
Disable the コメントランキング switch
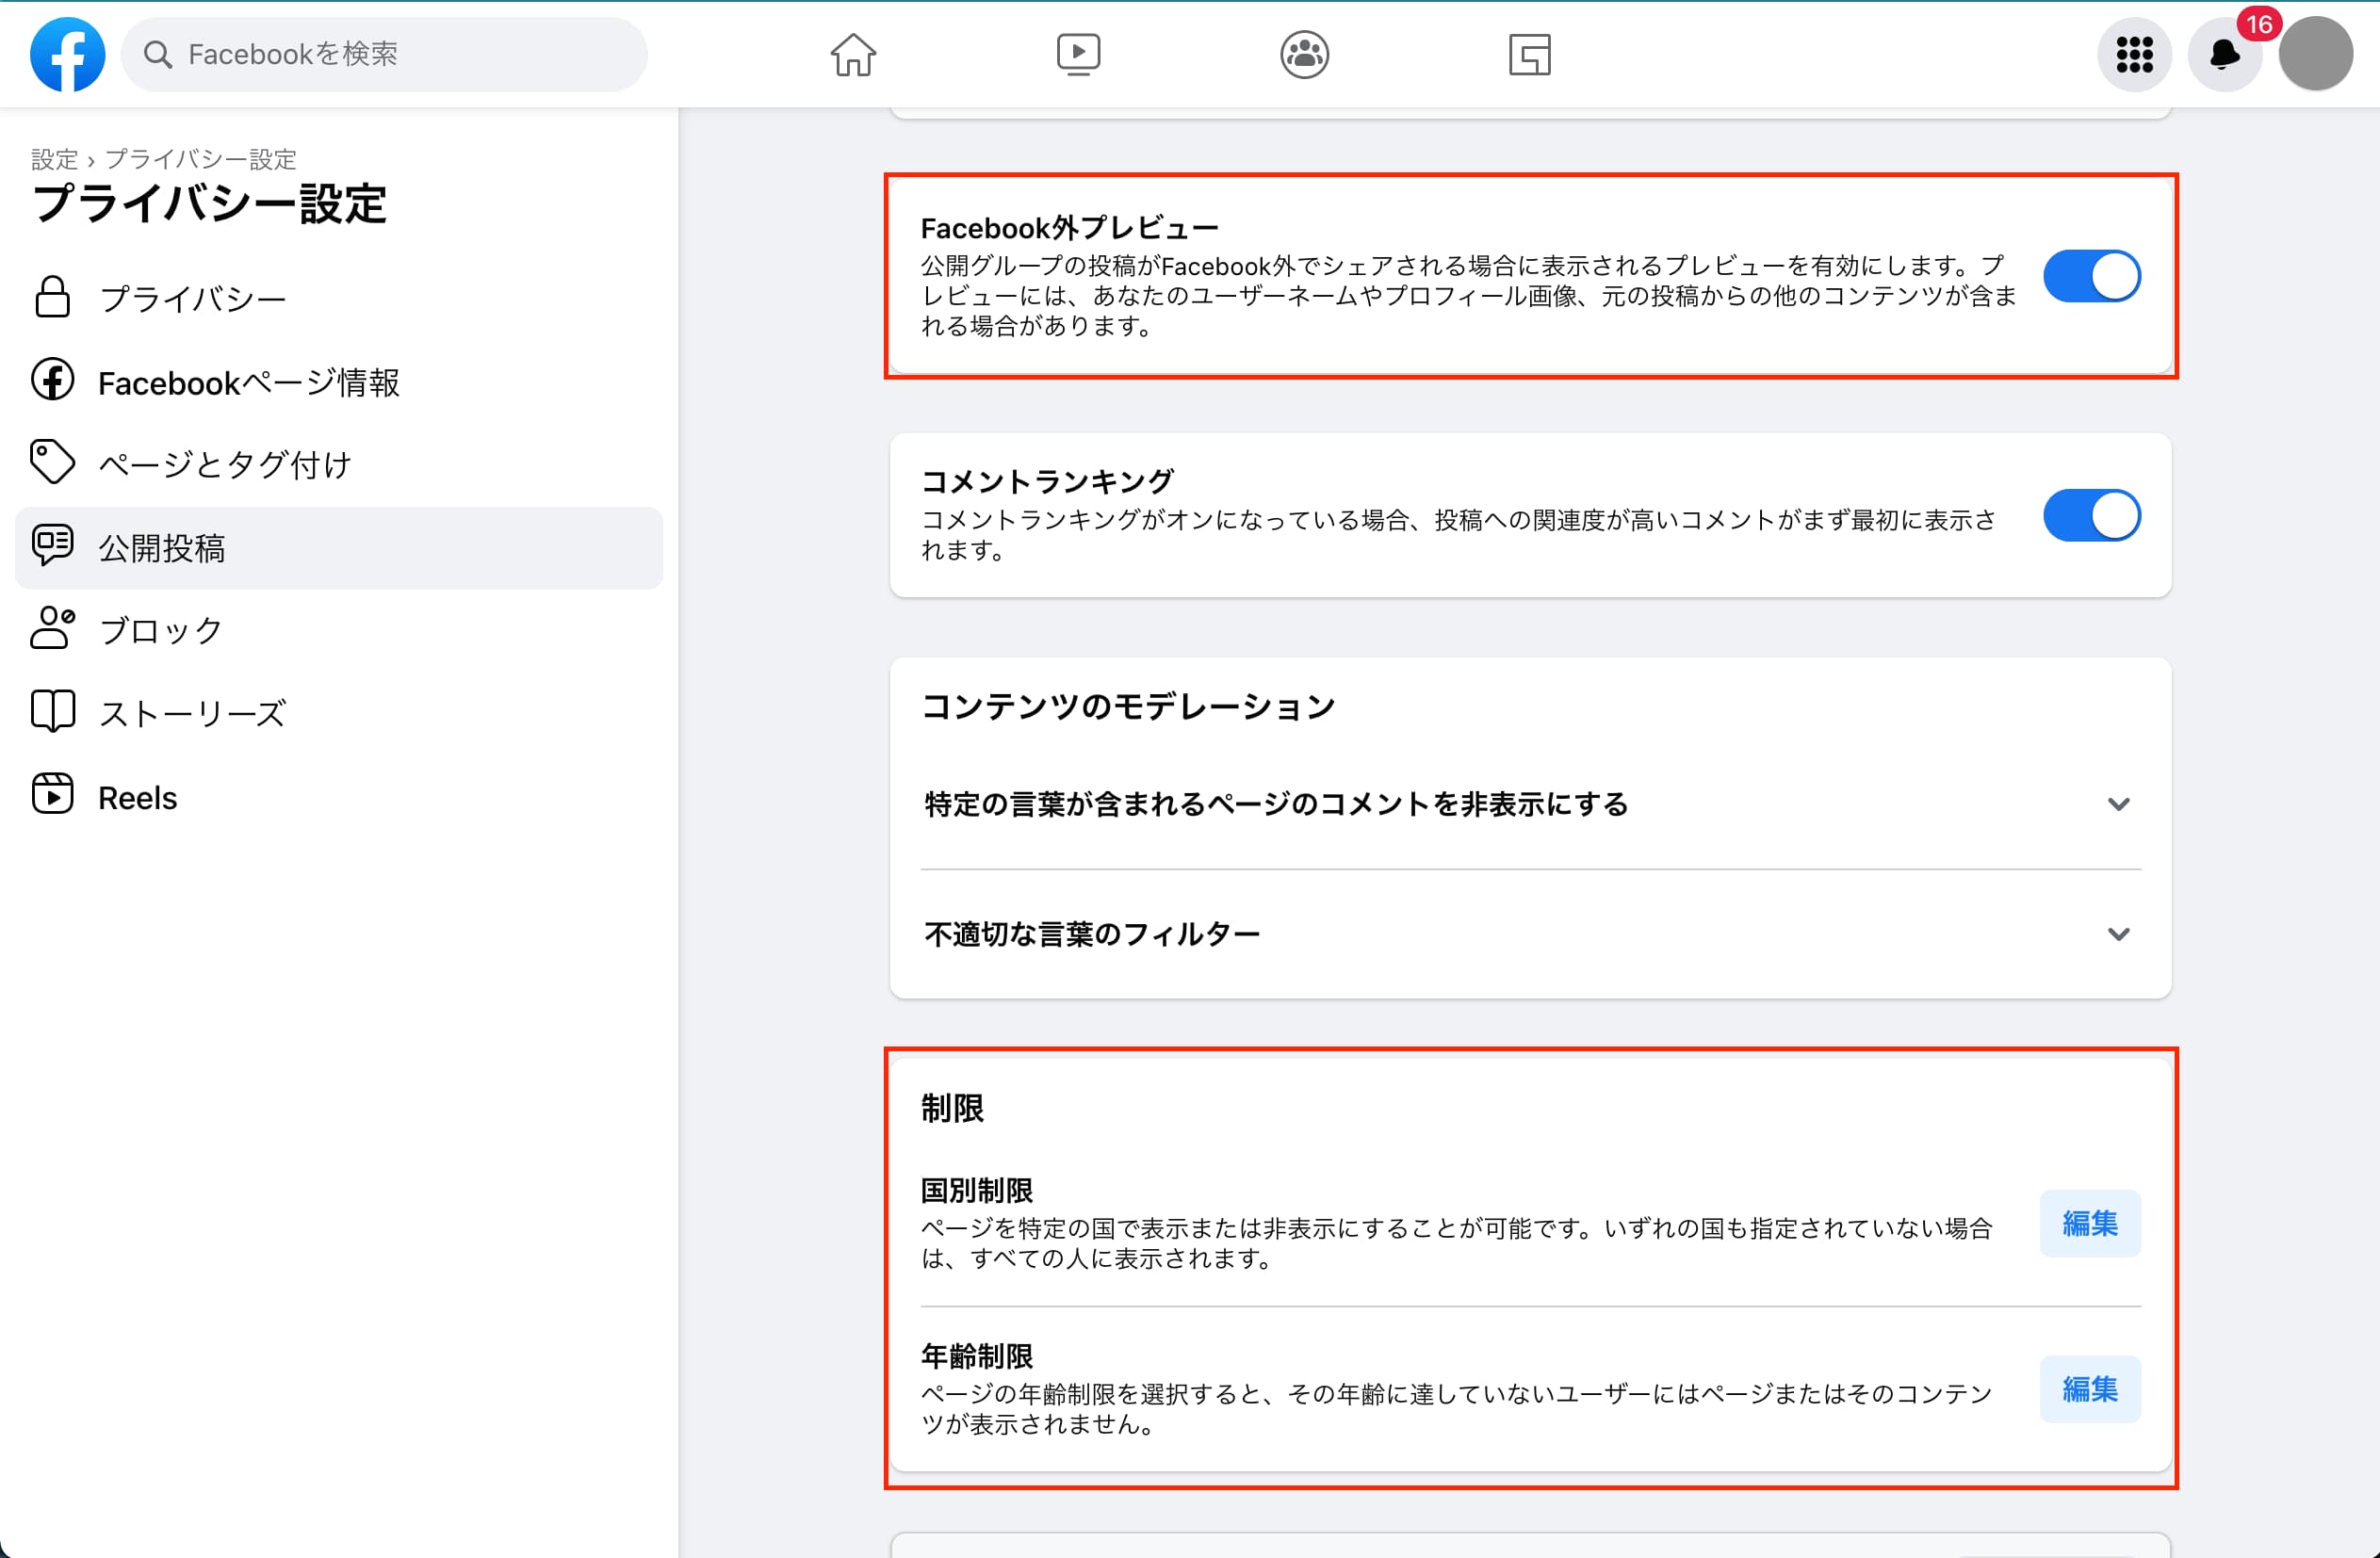[x=2091, y=515]
